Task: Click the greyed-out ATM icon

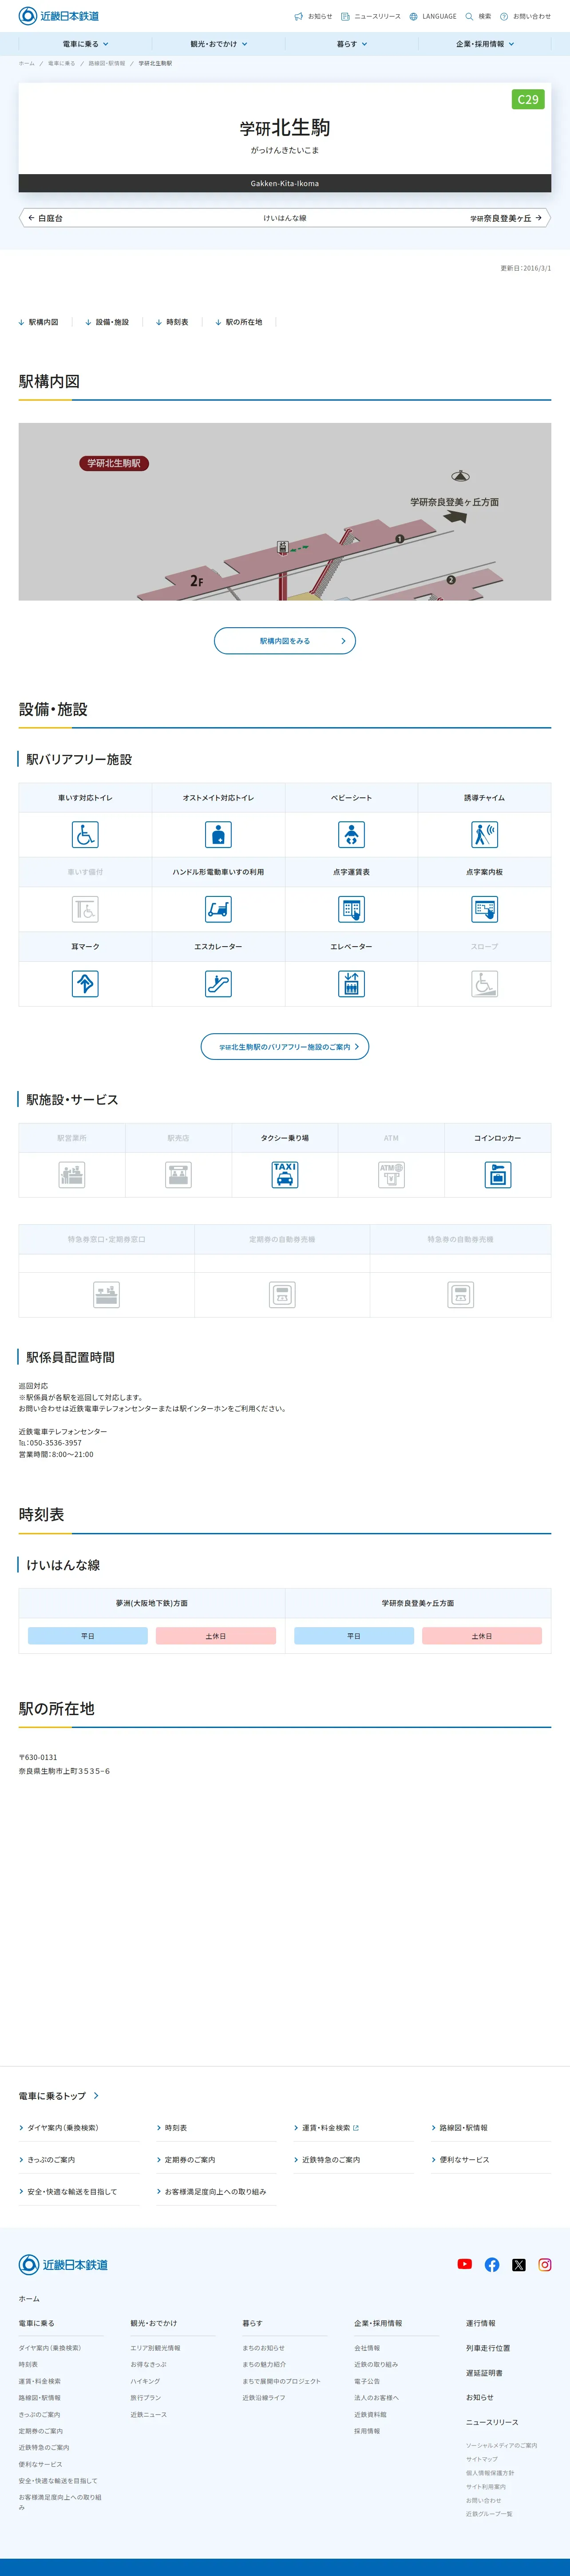Action: click(x=391, y=1174)
